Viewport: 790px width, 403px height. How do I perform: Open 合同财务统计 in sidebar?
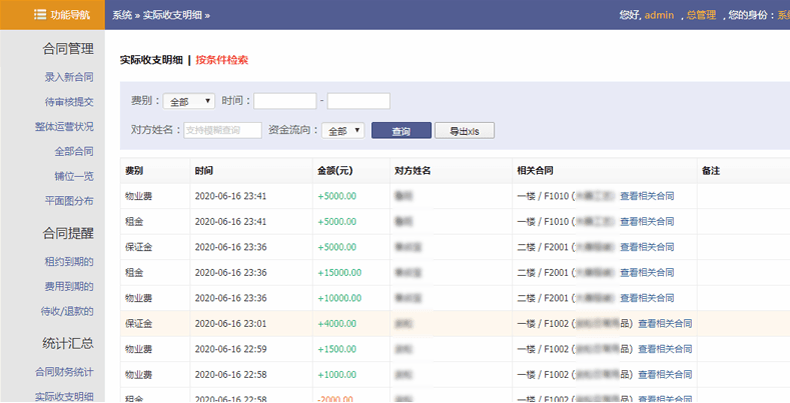[64, 372]
